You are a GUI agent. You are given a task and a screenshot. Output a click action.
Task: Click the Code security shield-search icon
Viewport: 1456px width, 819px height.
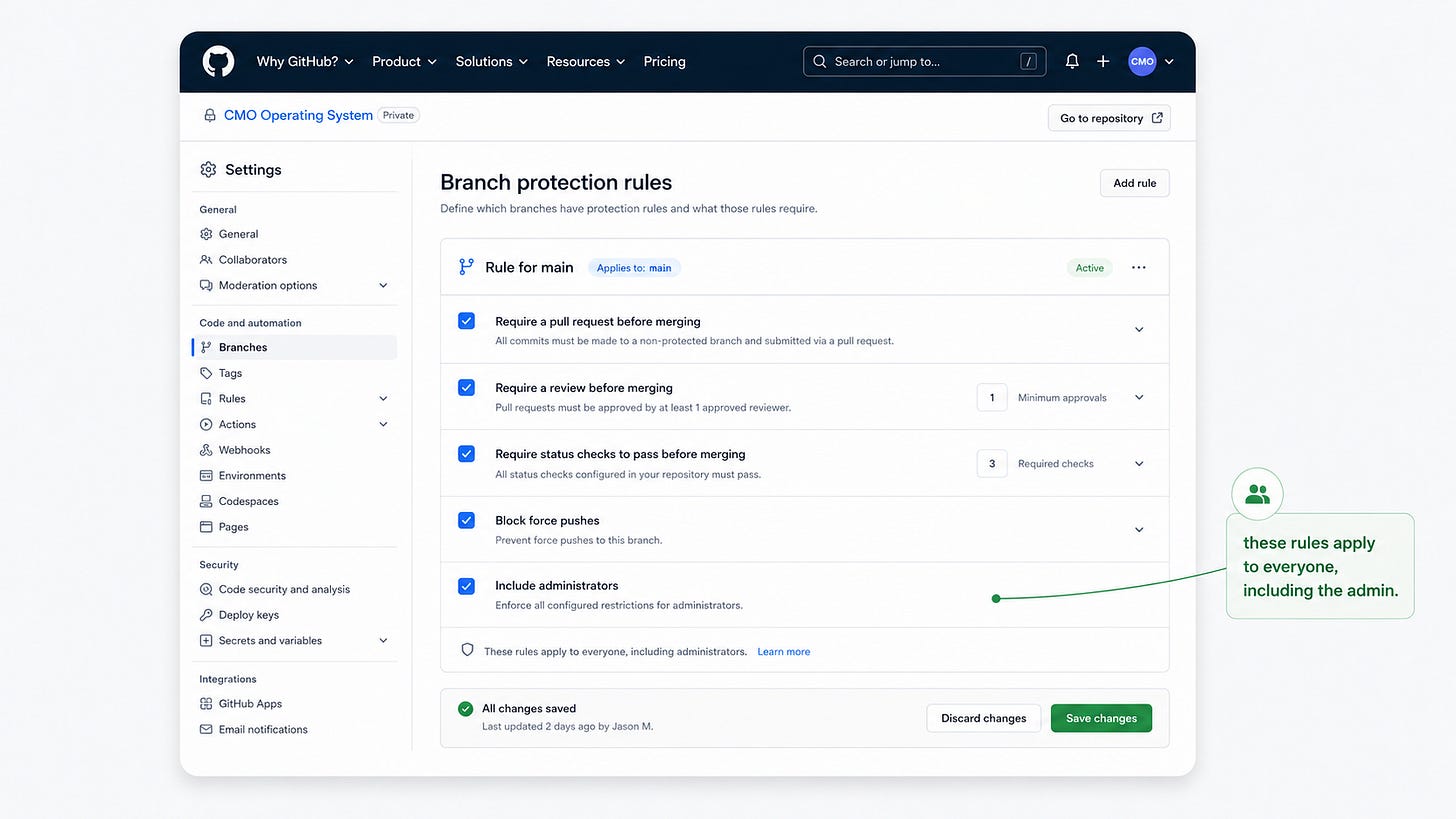click(206, 589)
